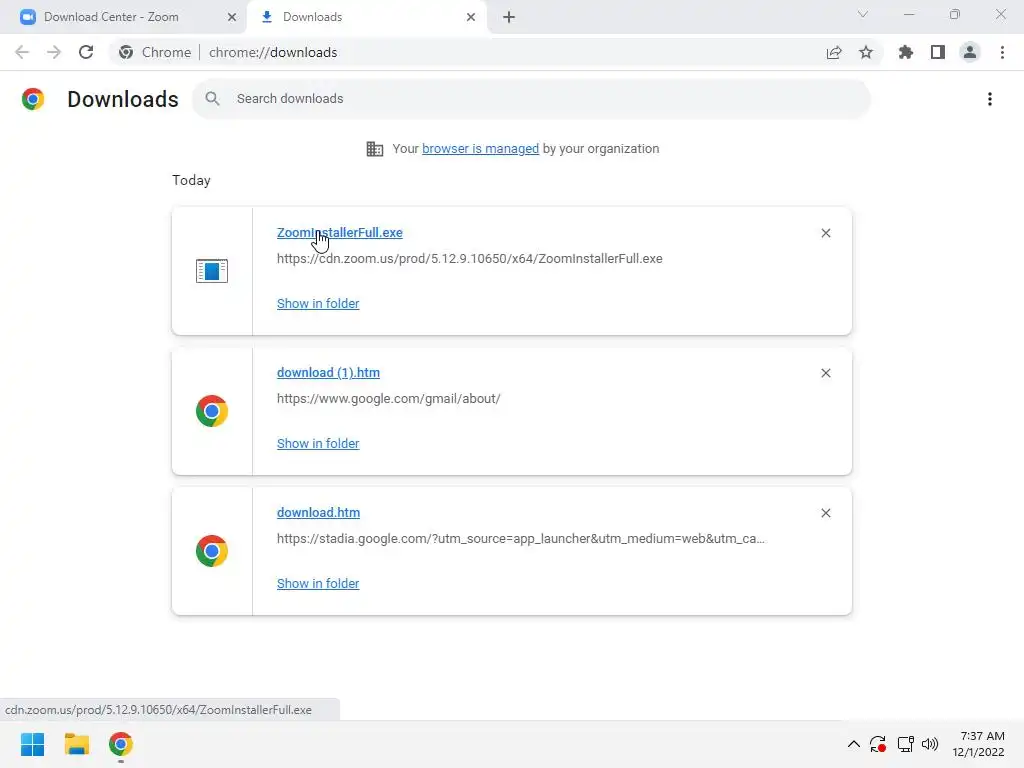The width and height of the screenshot is (1024, 768).
Task: Click the ZoomInstallerFull.exe source URL
Action: 470,259
